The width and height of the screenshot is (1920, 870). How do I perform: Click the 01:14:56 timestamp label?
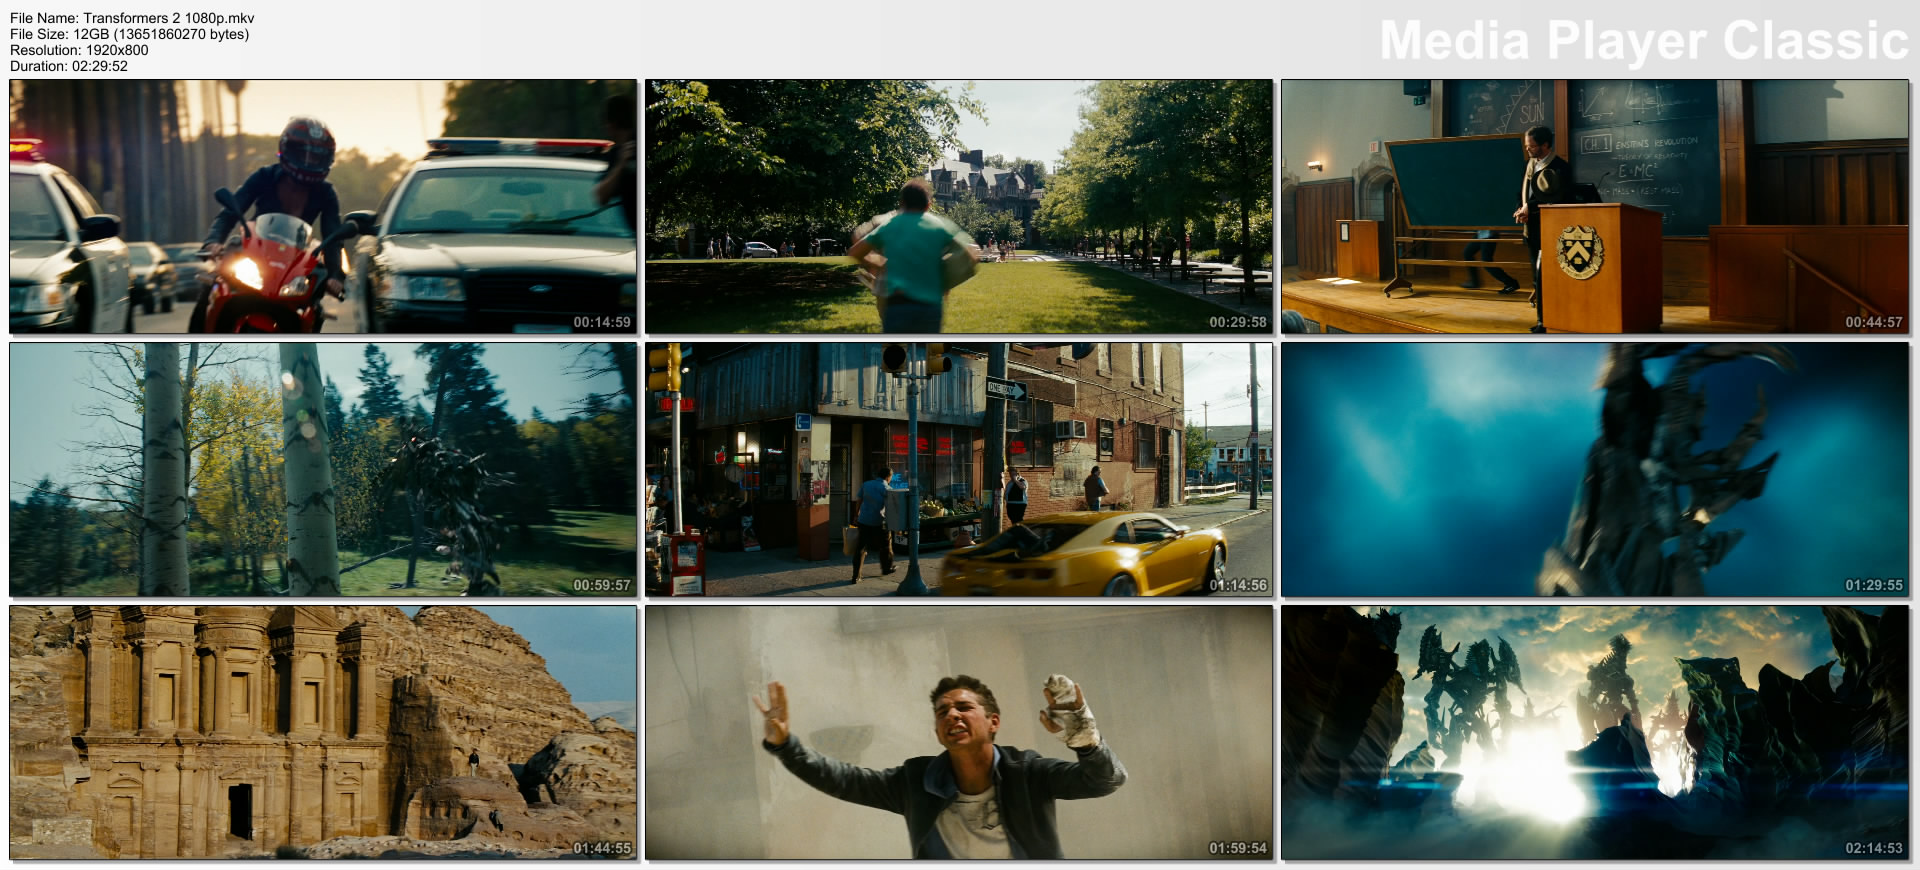[x=1238, y=585]
